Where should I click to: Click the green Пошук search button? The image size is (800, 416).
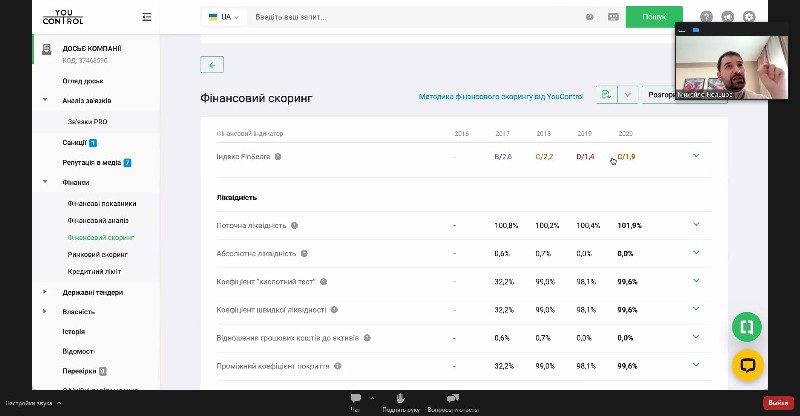click(654, 17)
